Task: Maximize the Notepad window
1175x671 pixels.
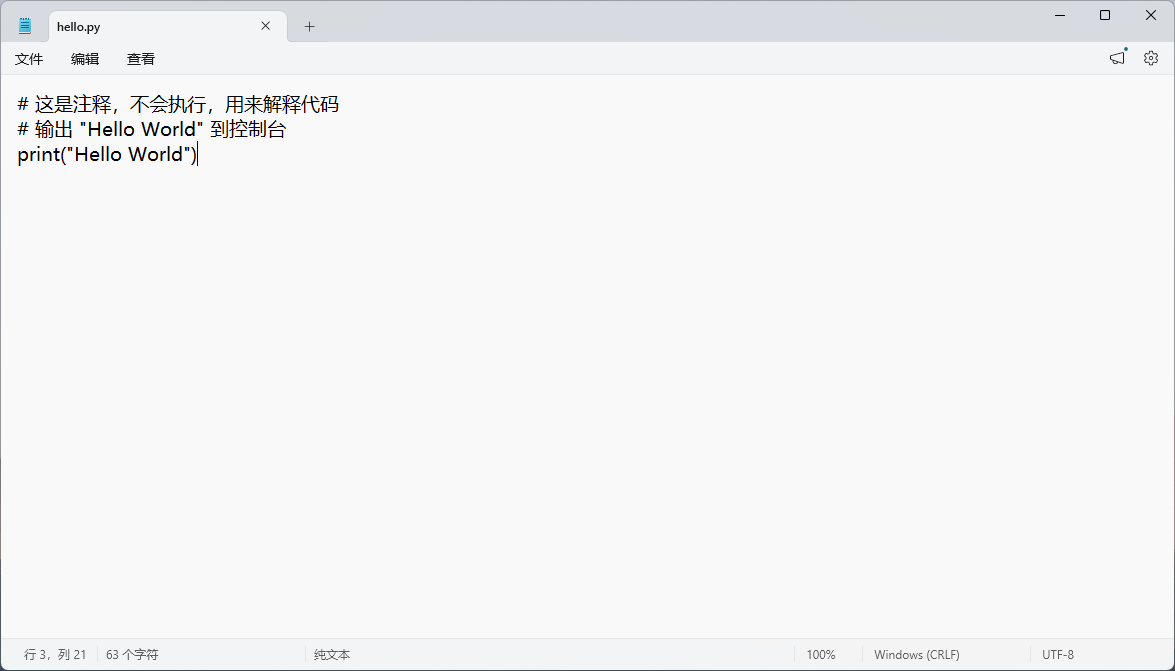Action: (x=1105, y=15)
